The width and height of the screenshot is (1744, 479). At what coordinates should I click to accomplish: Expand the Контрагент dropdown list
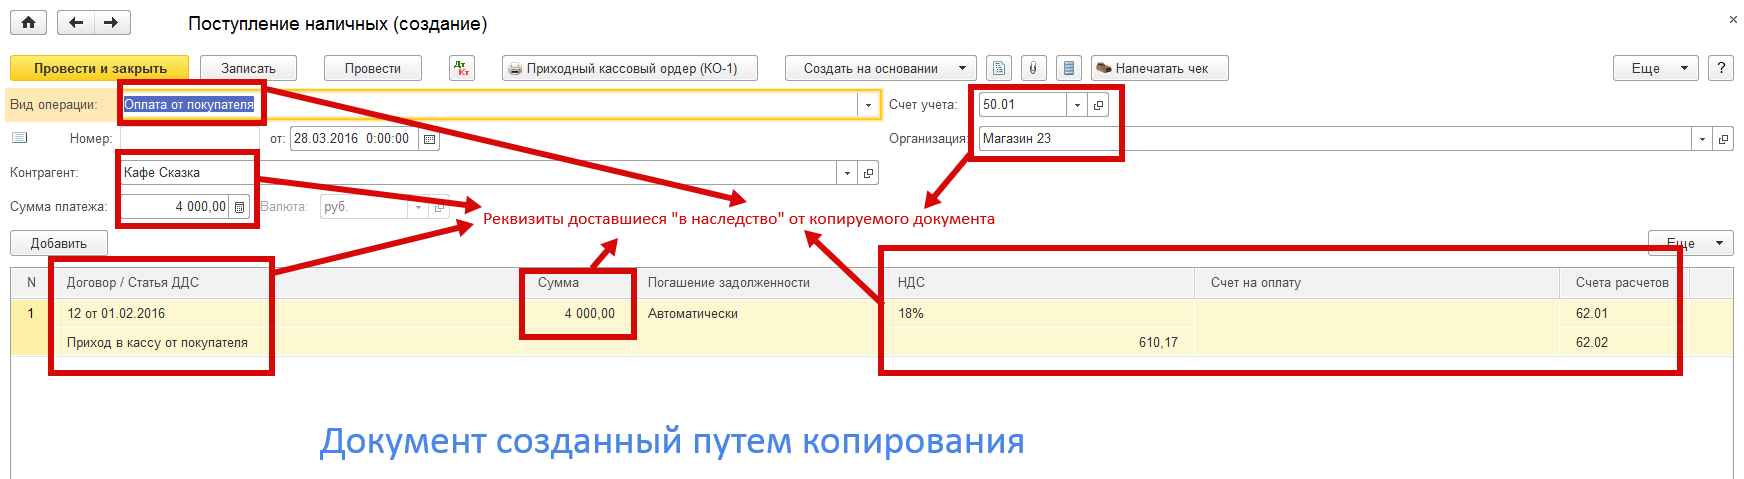[x=847, y=173]
